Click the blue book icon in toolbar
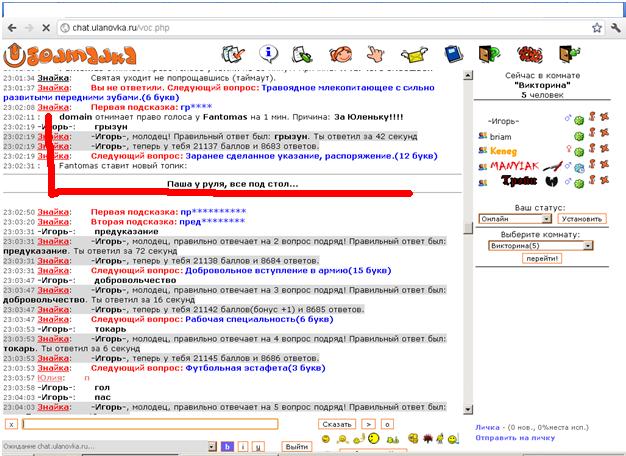 click(x=452, y=53)
